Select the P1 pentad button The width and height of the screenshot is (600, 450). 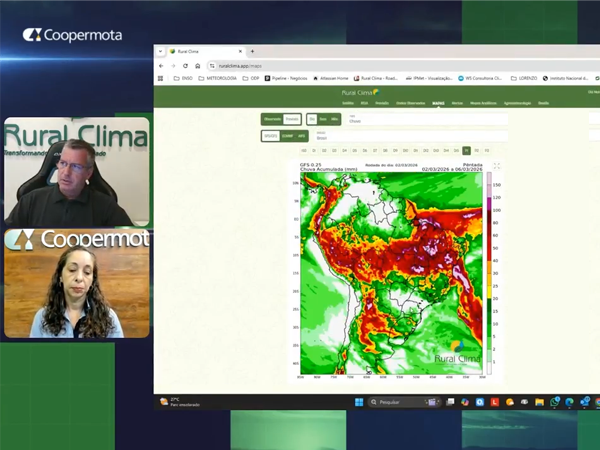[466, 151]
